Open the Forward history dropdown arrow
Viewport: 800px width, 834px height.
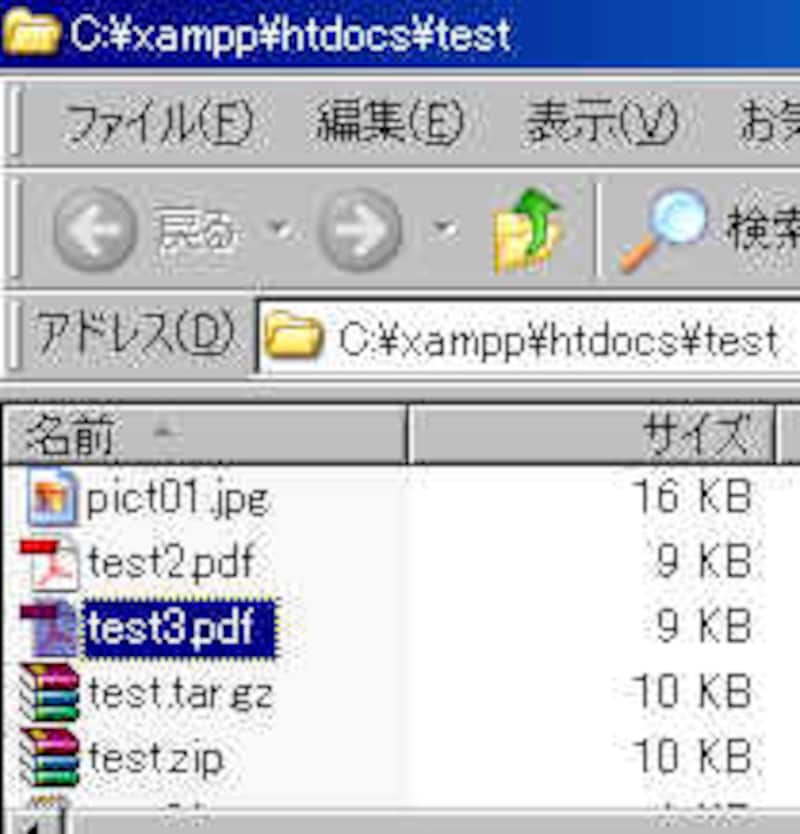point(444,229)
